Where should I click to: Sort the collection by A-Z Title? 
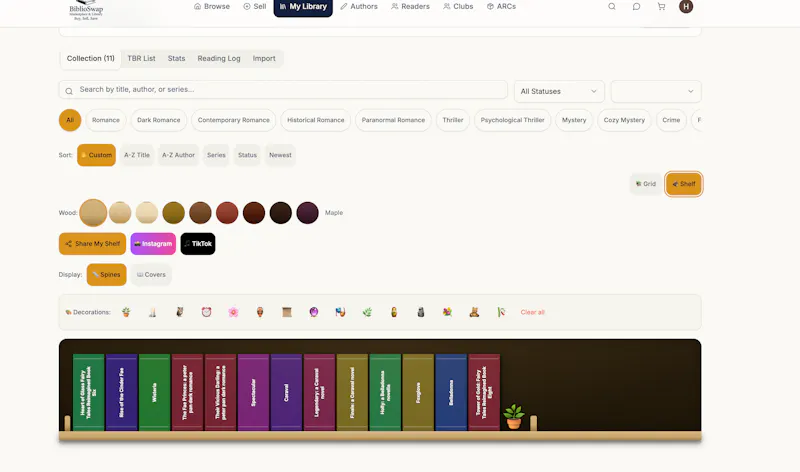[x=137, y=155]
